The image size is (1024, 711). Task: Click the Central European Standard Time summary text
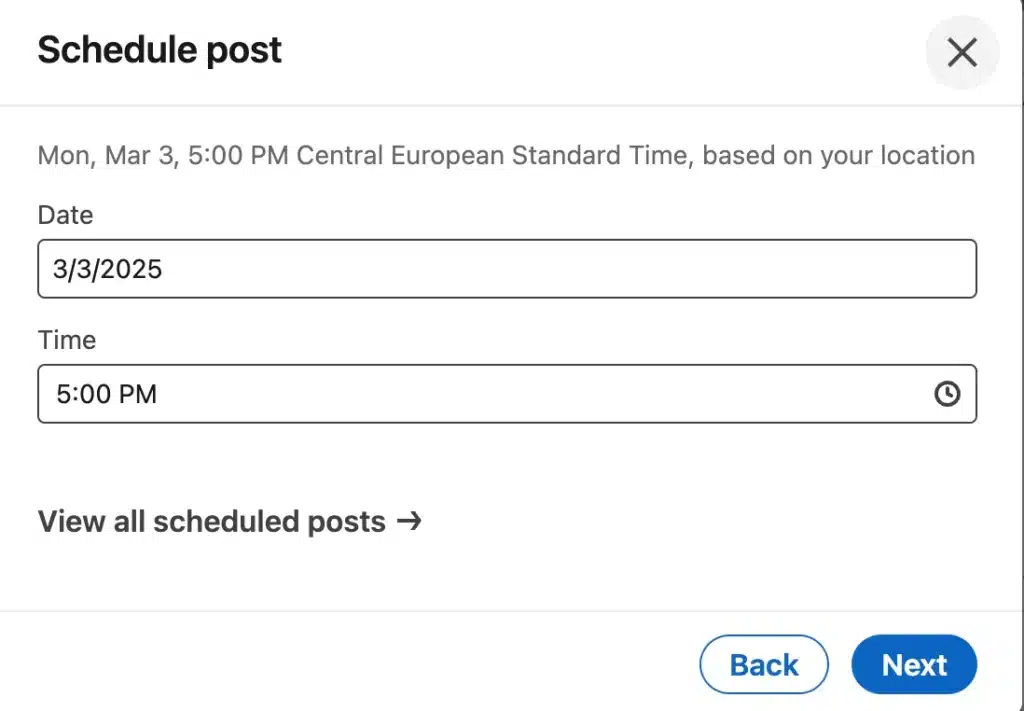(494, 155)
